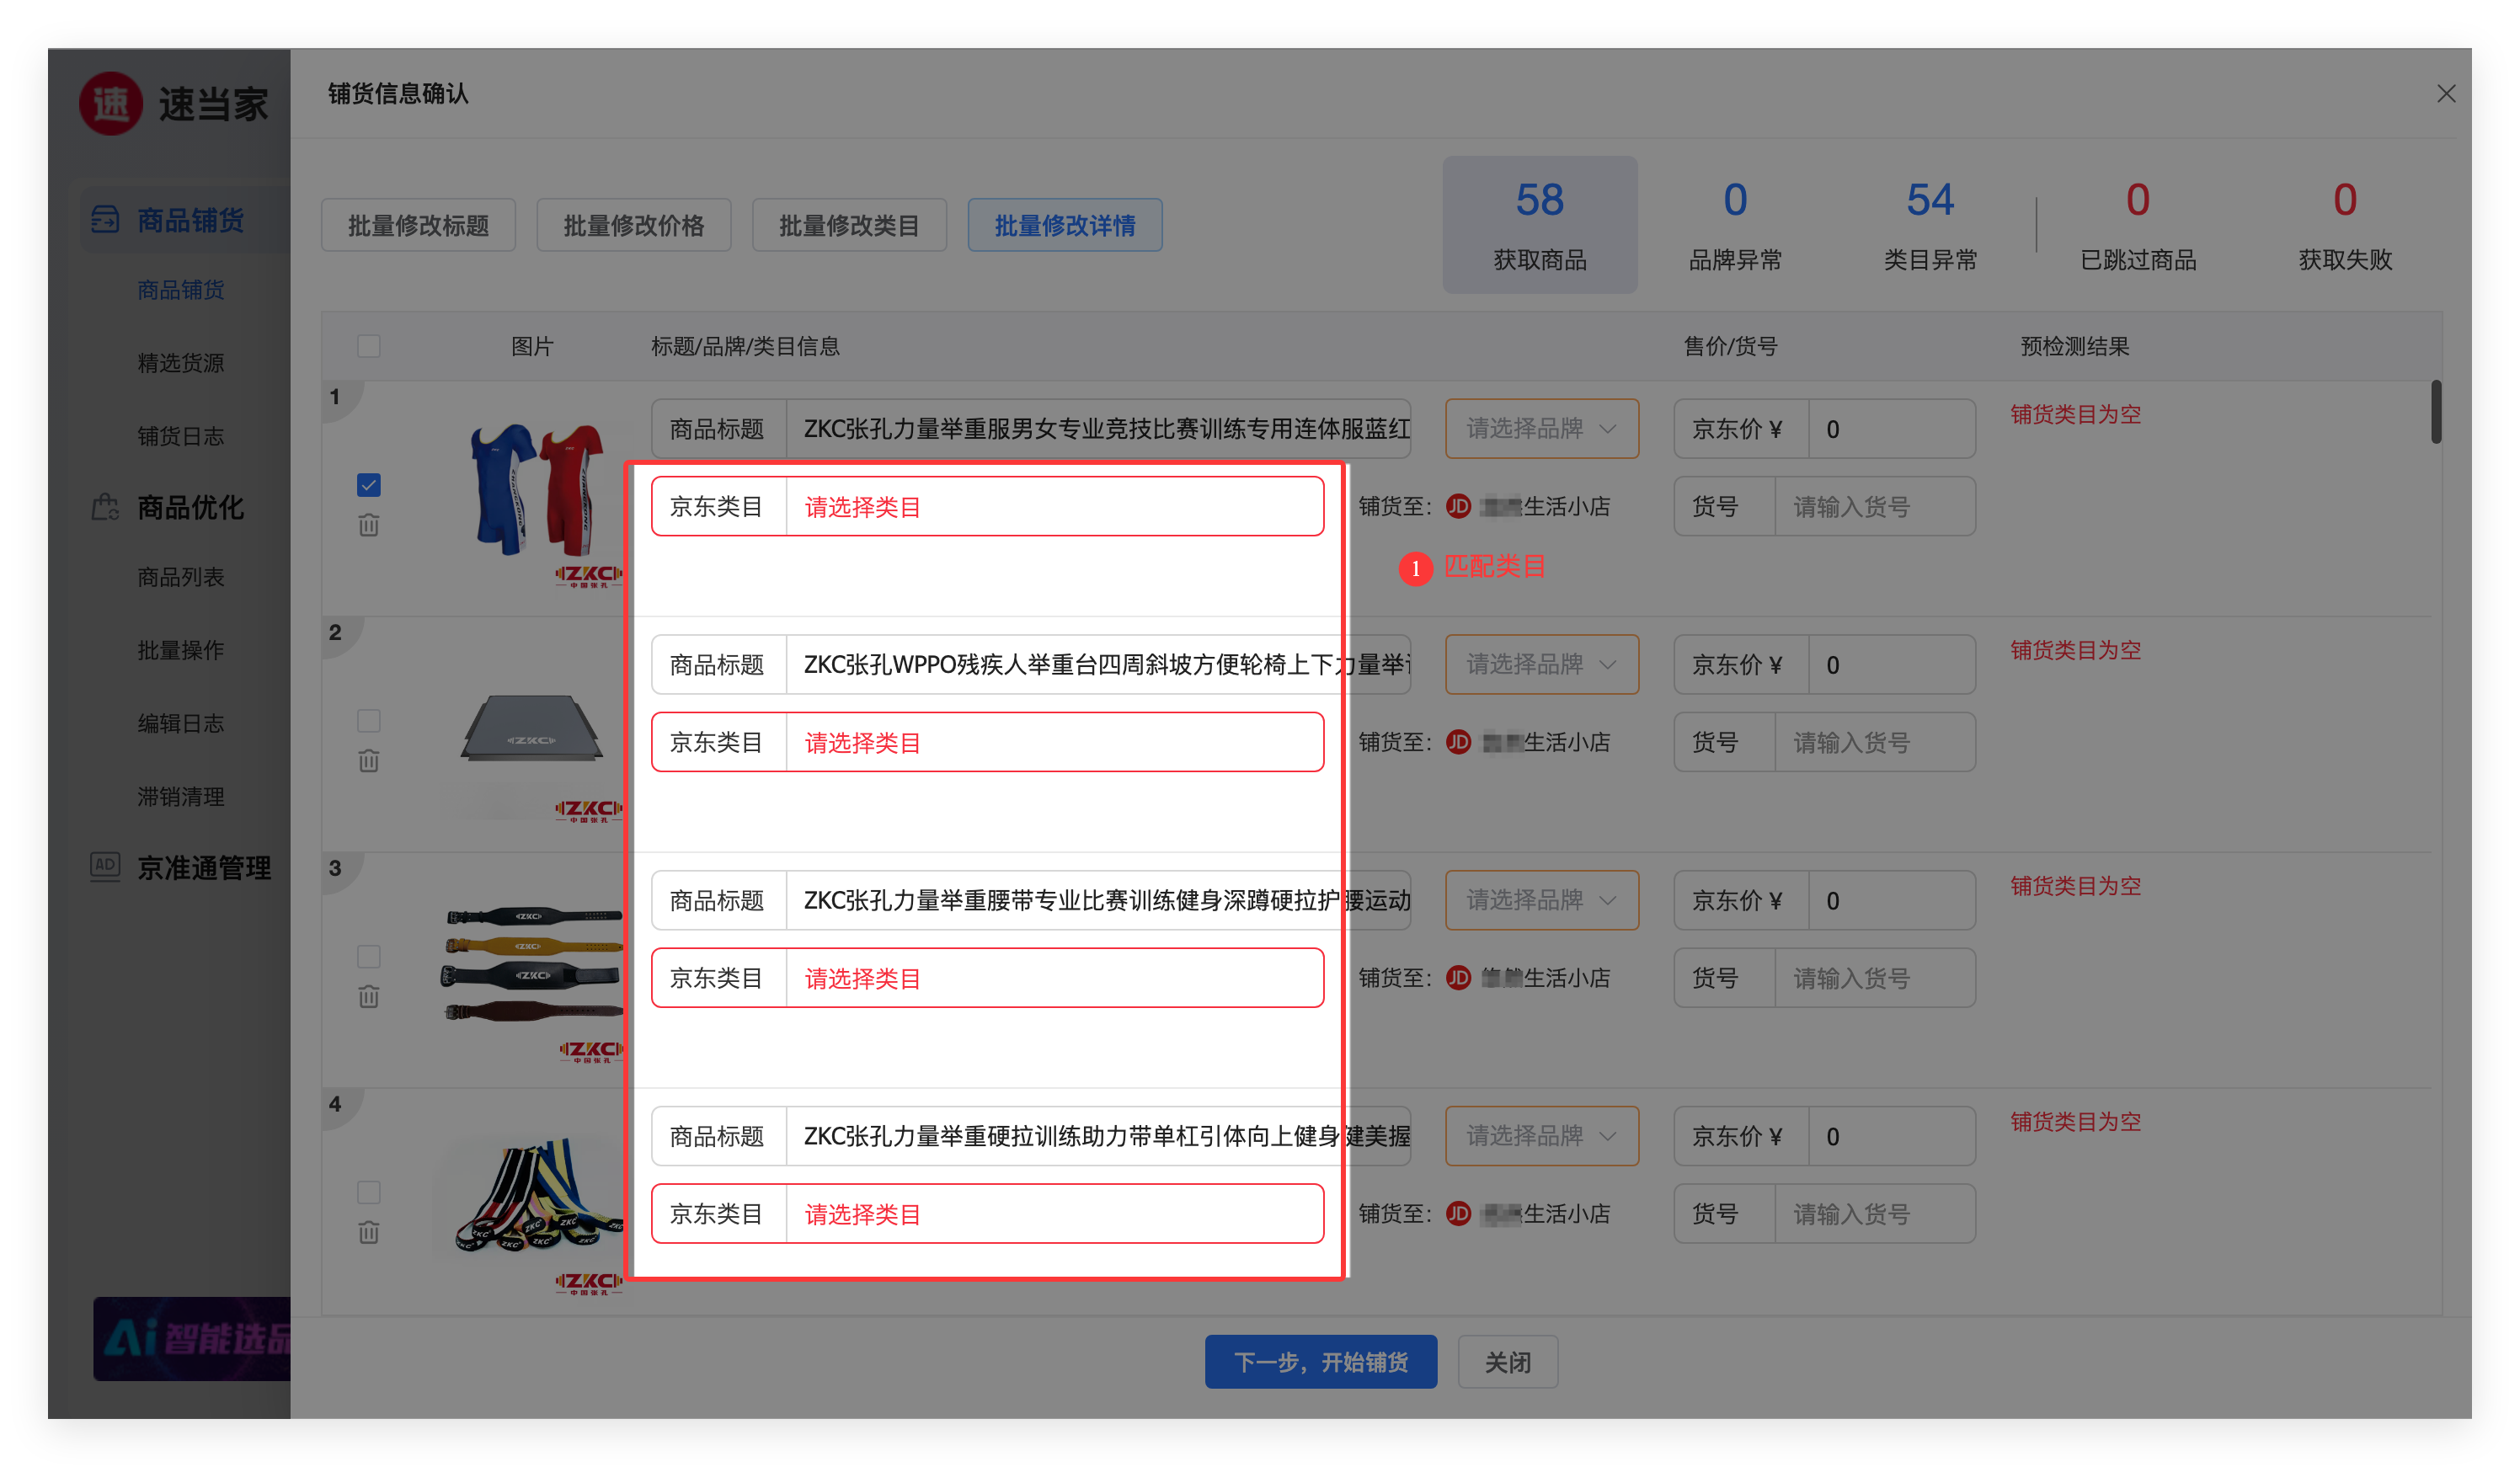This screenshot has height=1467, width=2520.
Task: Toggle the select-all checkbox in table header
Action: 368,346
